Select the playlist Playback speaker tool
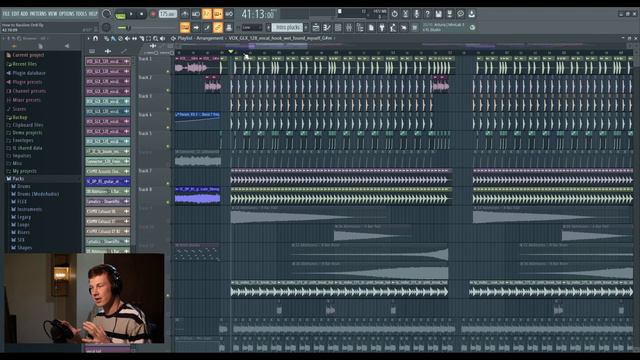Screen dimensions: 640x360 point(162,38)
